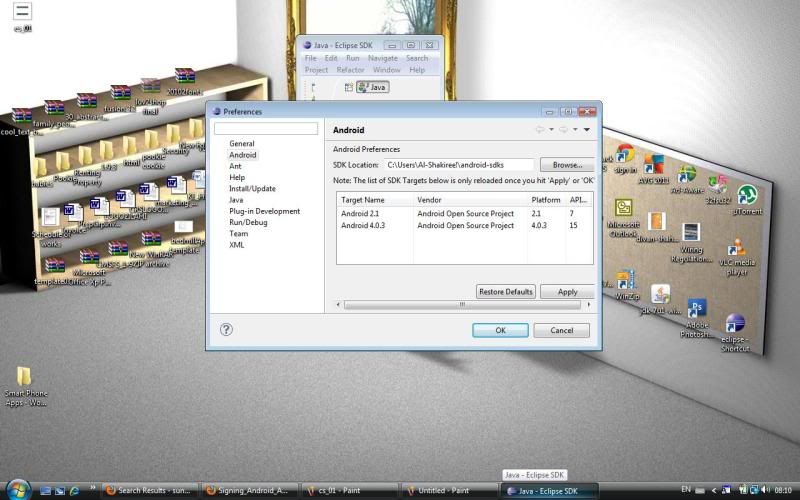Click the Java perspective button in Eclipse
The height and width of the screenshot is (500, 800).
[x=372, y=87]
